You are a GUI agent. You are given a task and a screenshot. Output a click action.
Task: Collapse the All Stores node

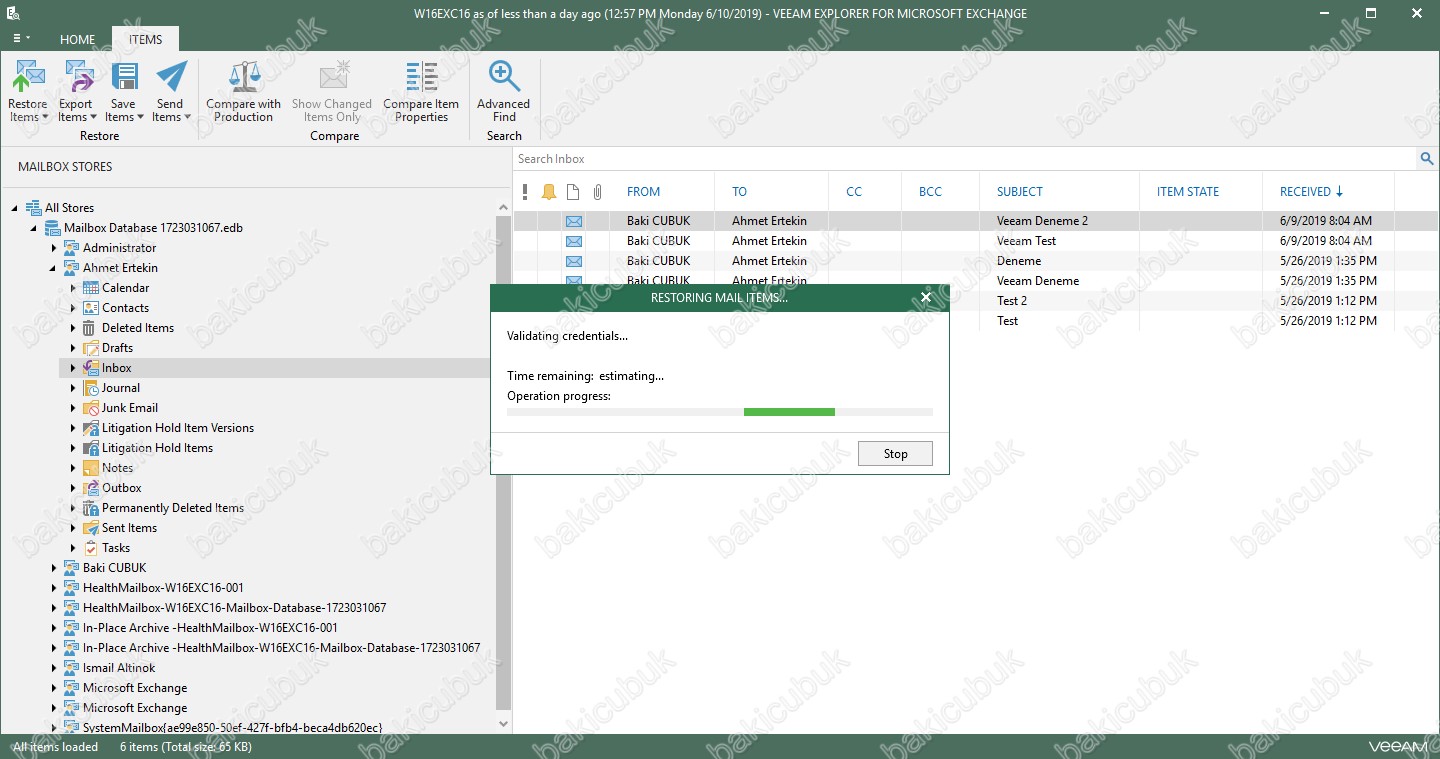pyautogui.click(x=15, y=208)
